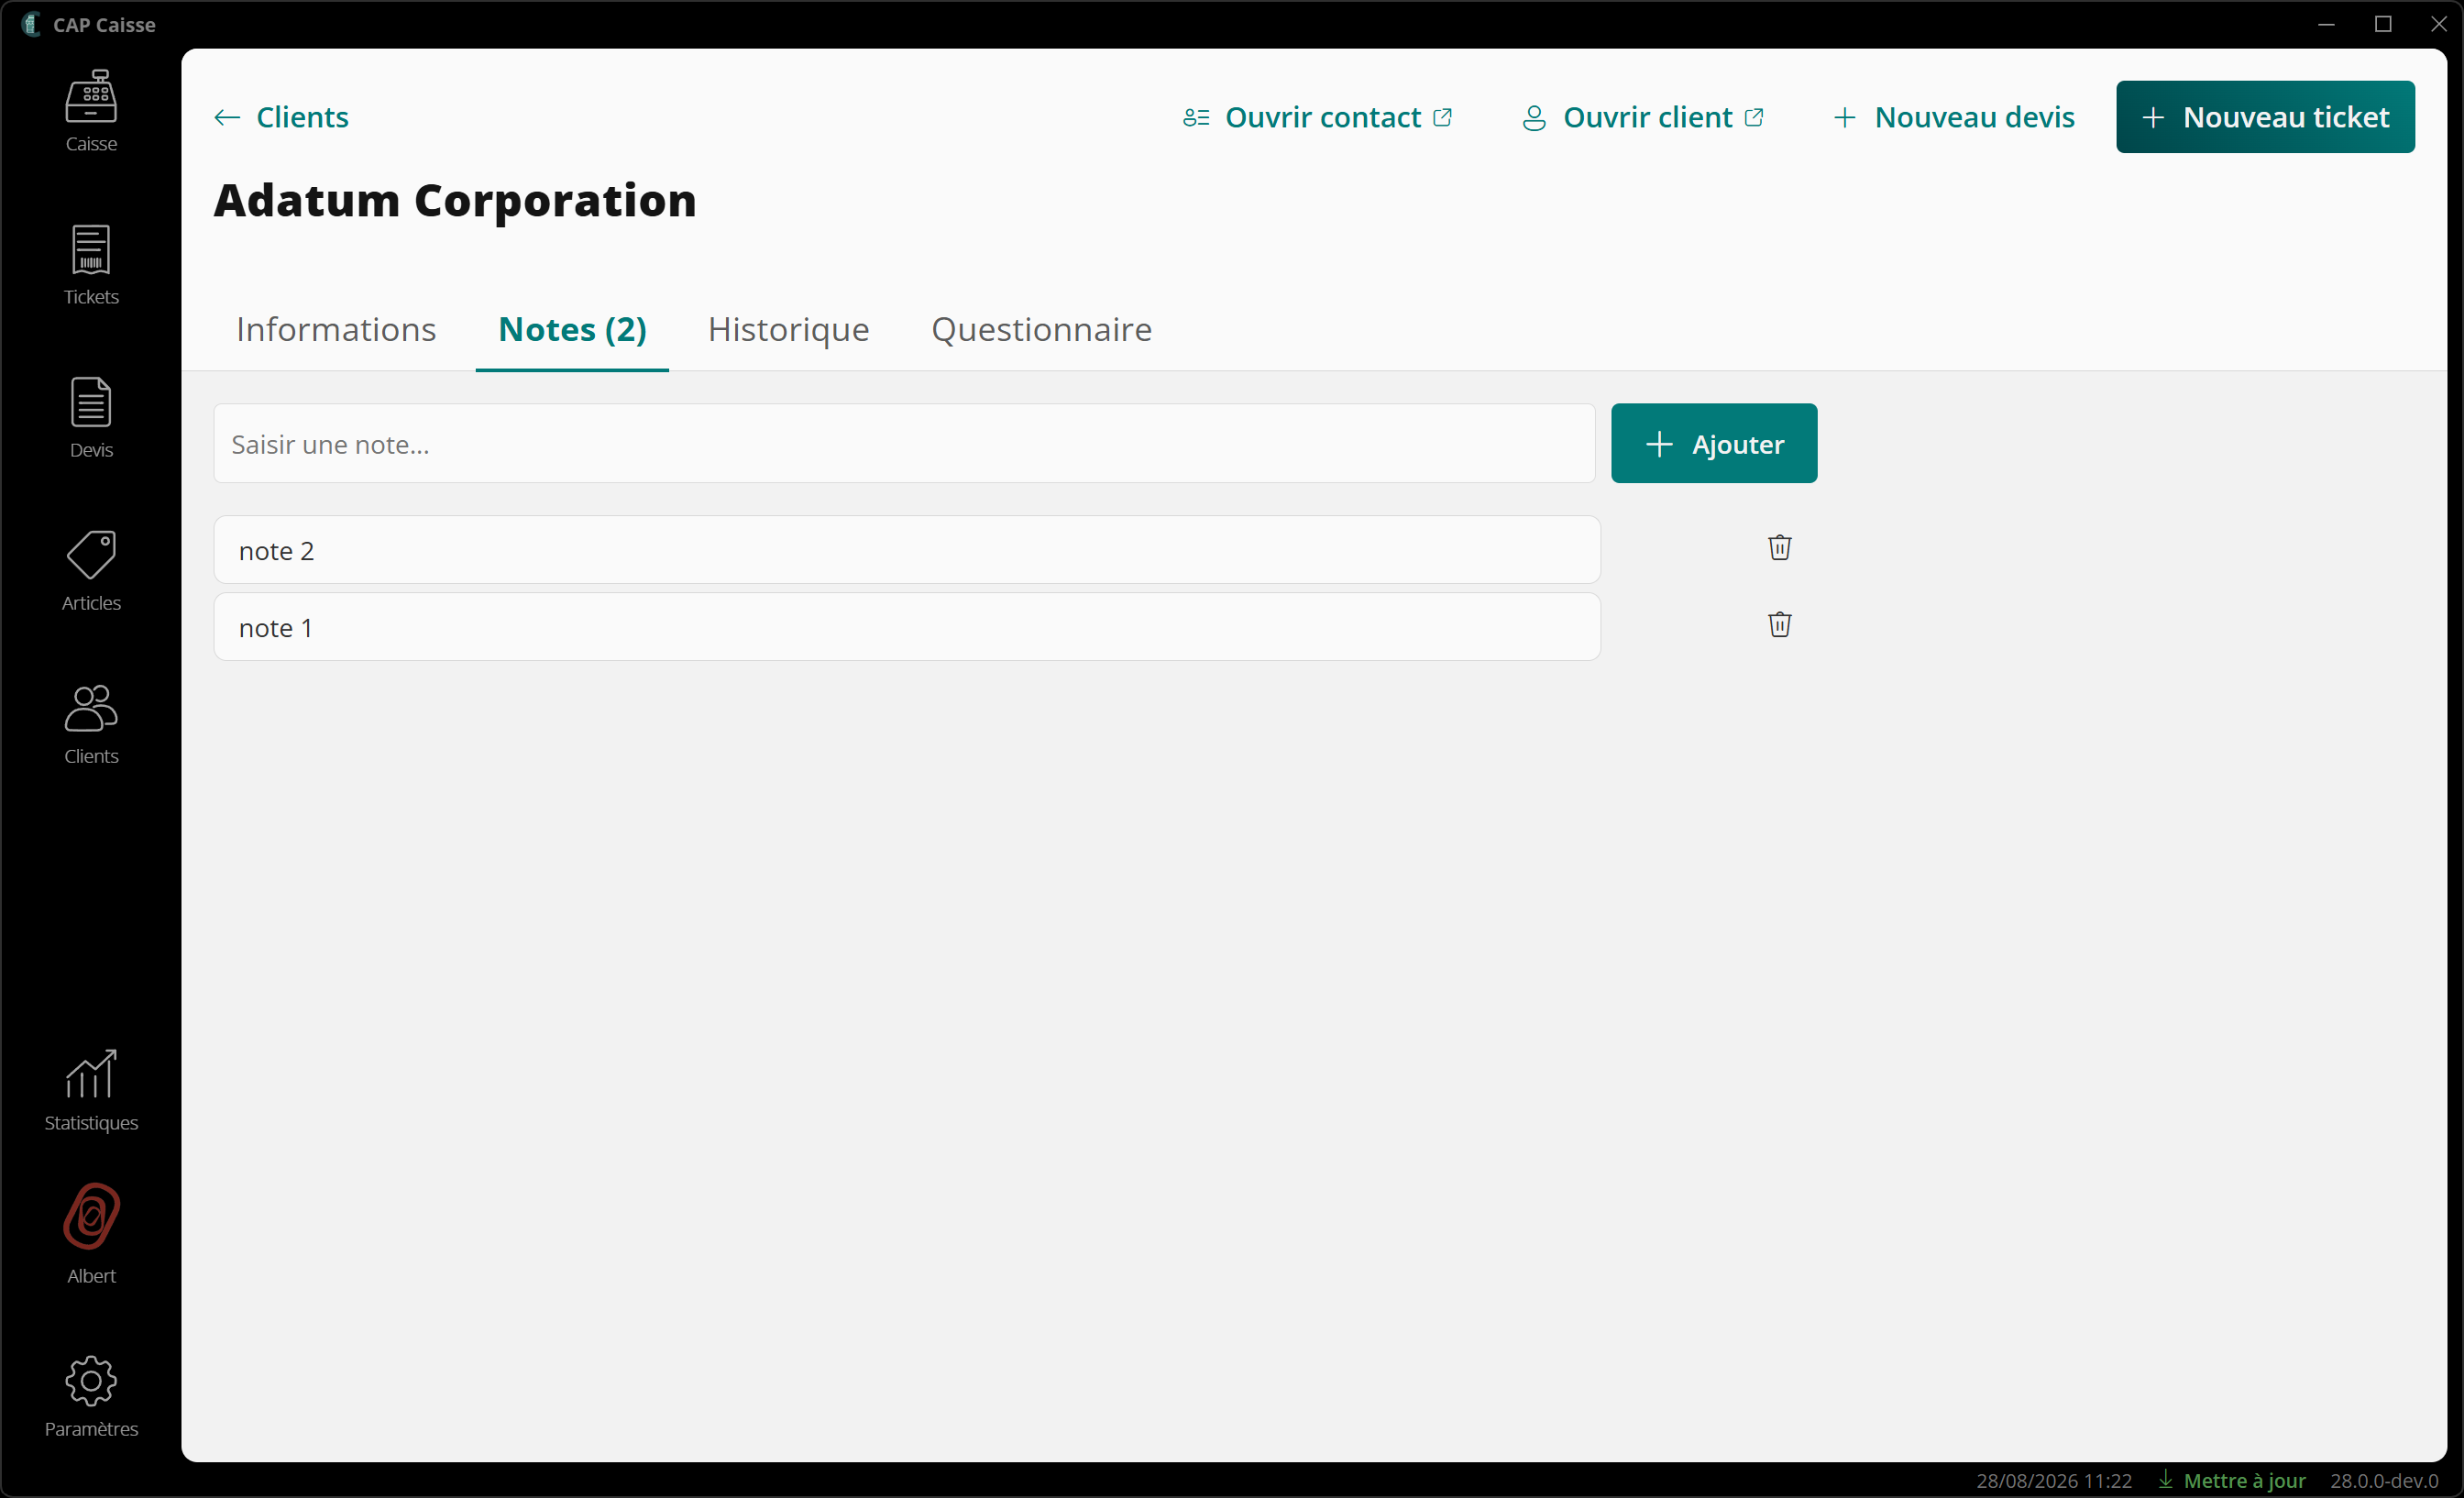Go back to Clients list
The height and width of the screenshot is (1498, 2464).
pos(281,117)
